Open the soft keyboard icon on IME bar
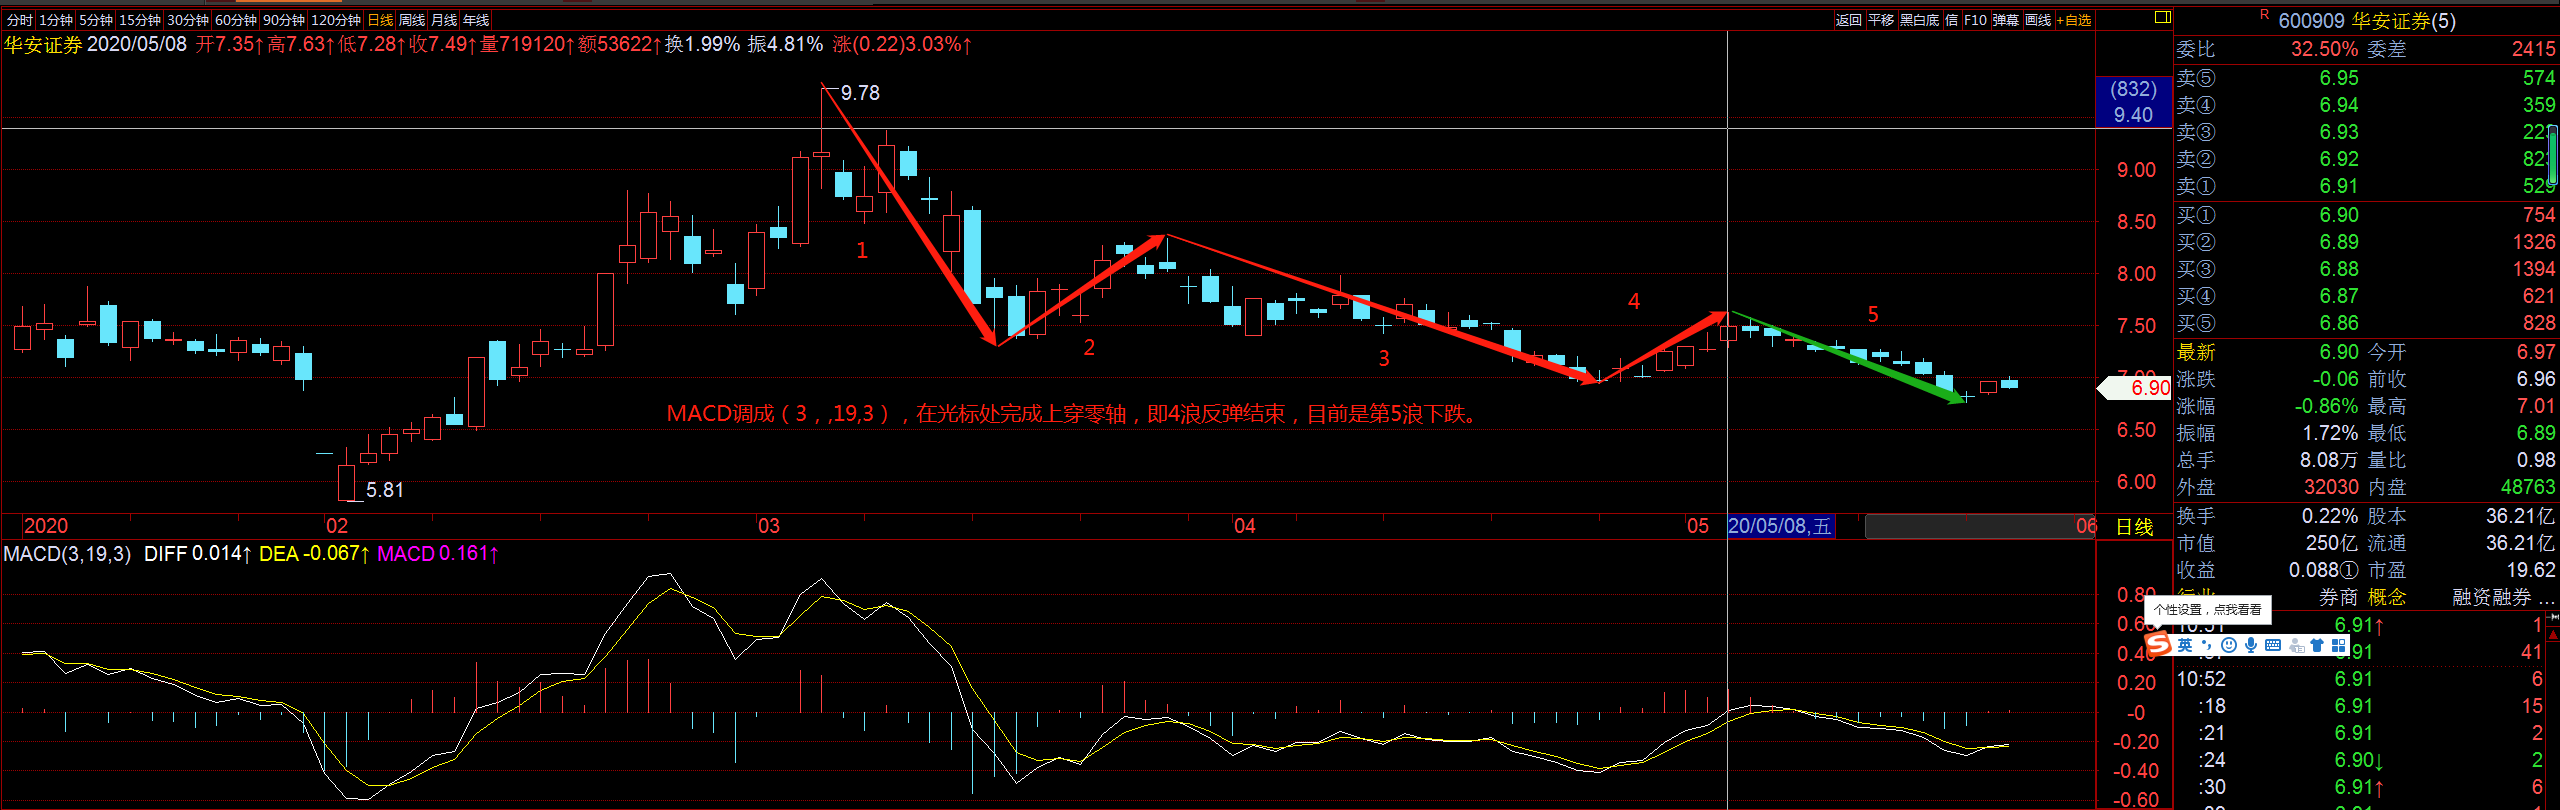Viewport: 2560px width, 810px height. coord(2273,645)
